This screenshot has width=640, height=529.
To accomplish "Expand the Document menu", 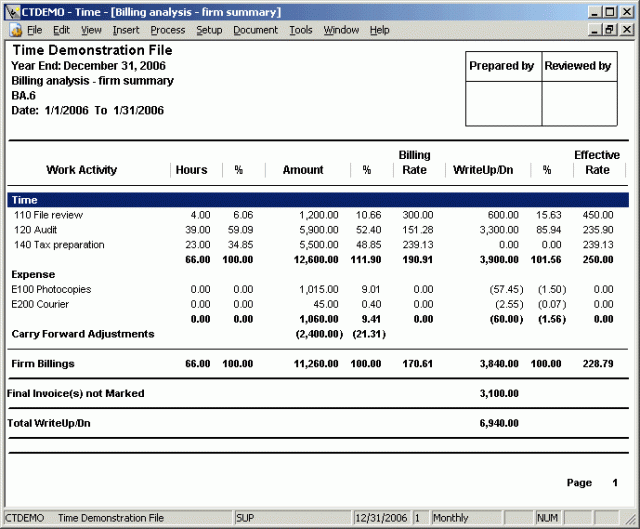I will 255,30.
